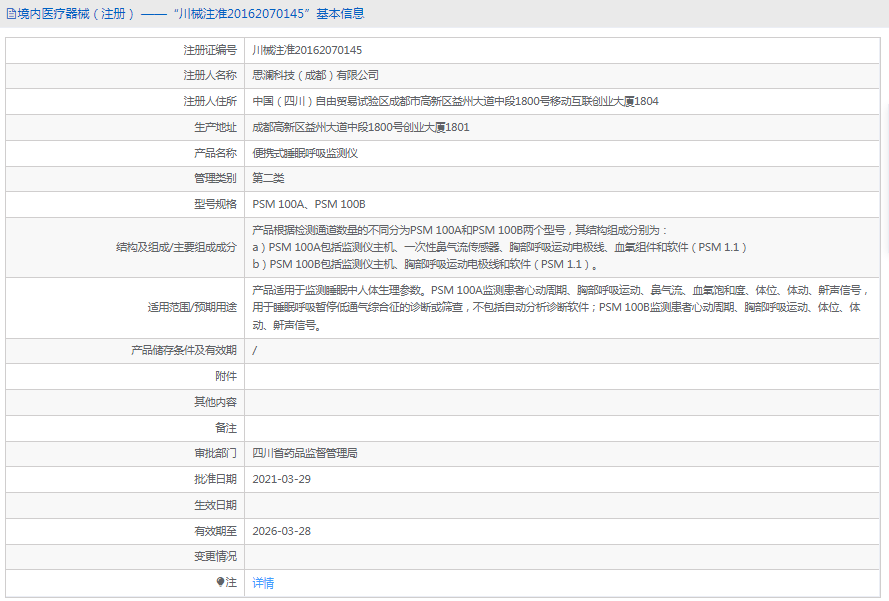
Task: Click approval date 2021-03-29
Action: pyautogui.click(x=281, y=479)
